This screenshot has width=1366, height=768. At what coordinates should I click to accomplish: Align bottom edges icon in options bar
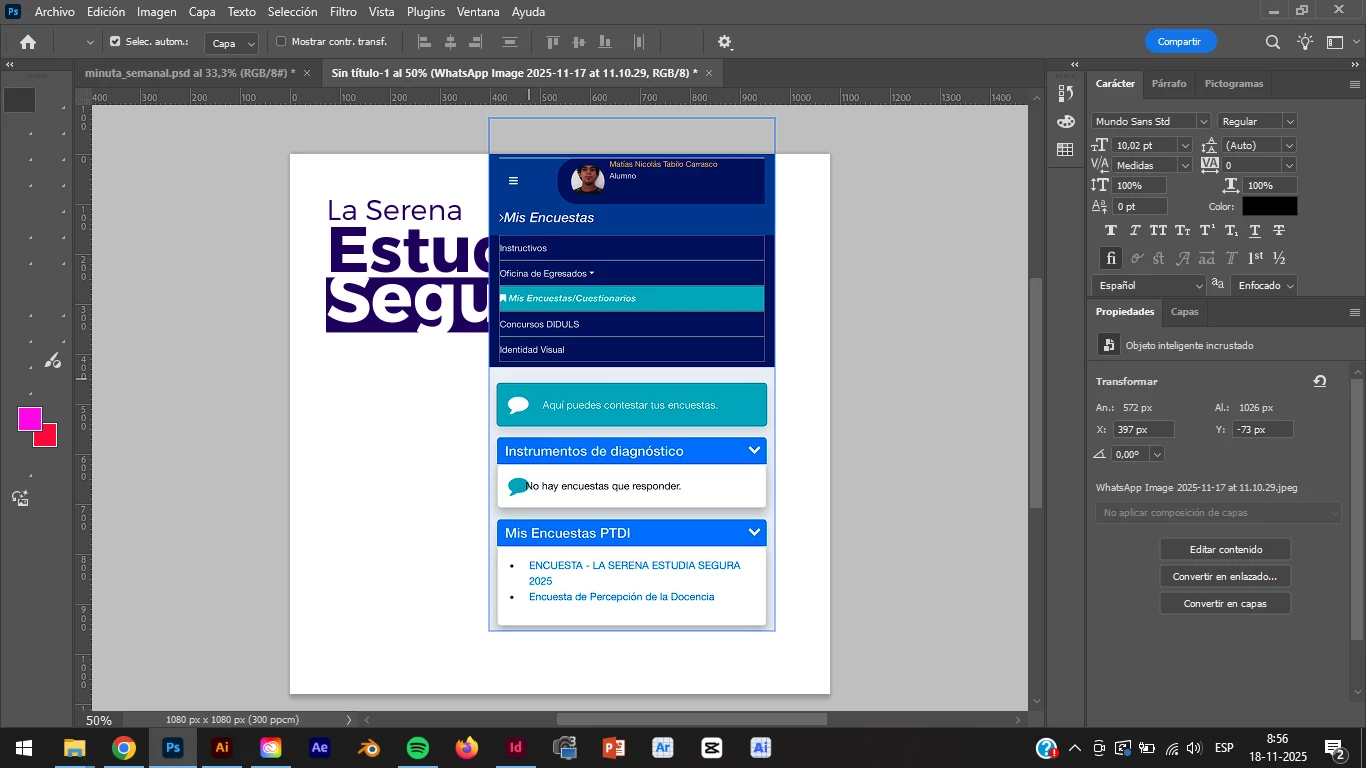tap(604, 42)
